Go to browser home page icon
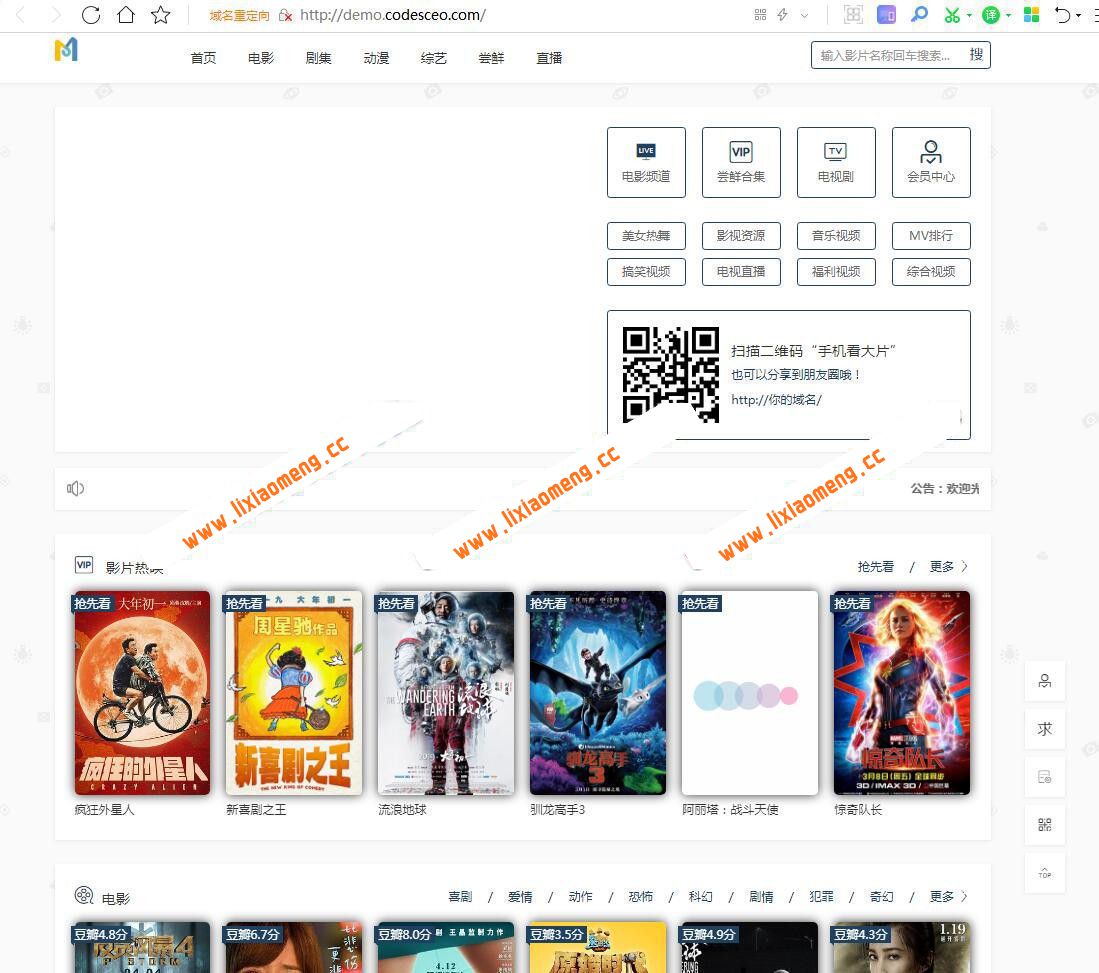 coord(126,15)
